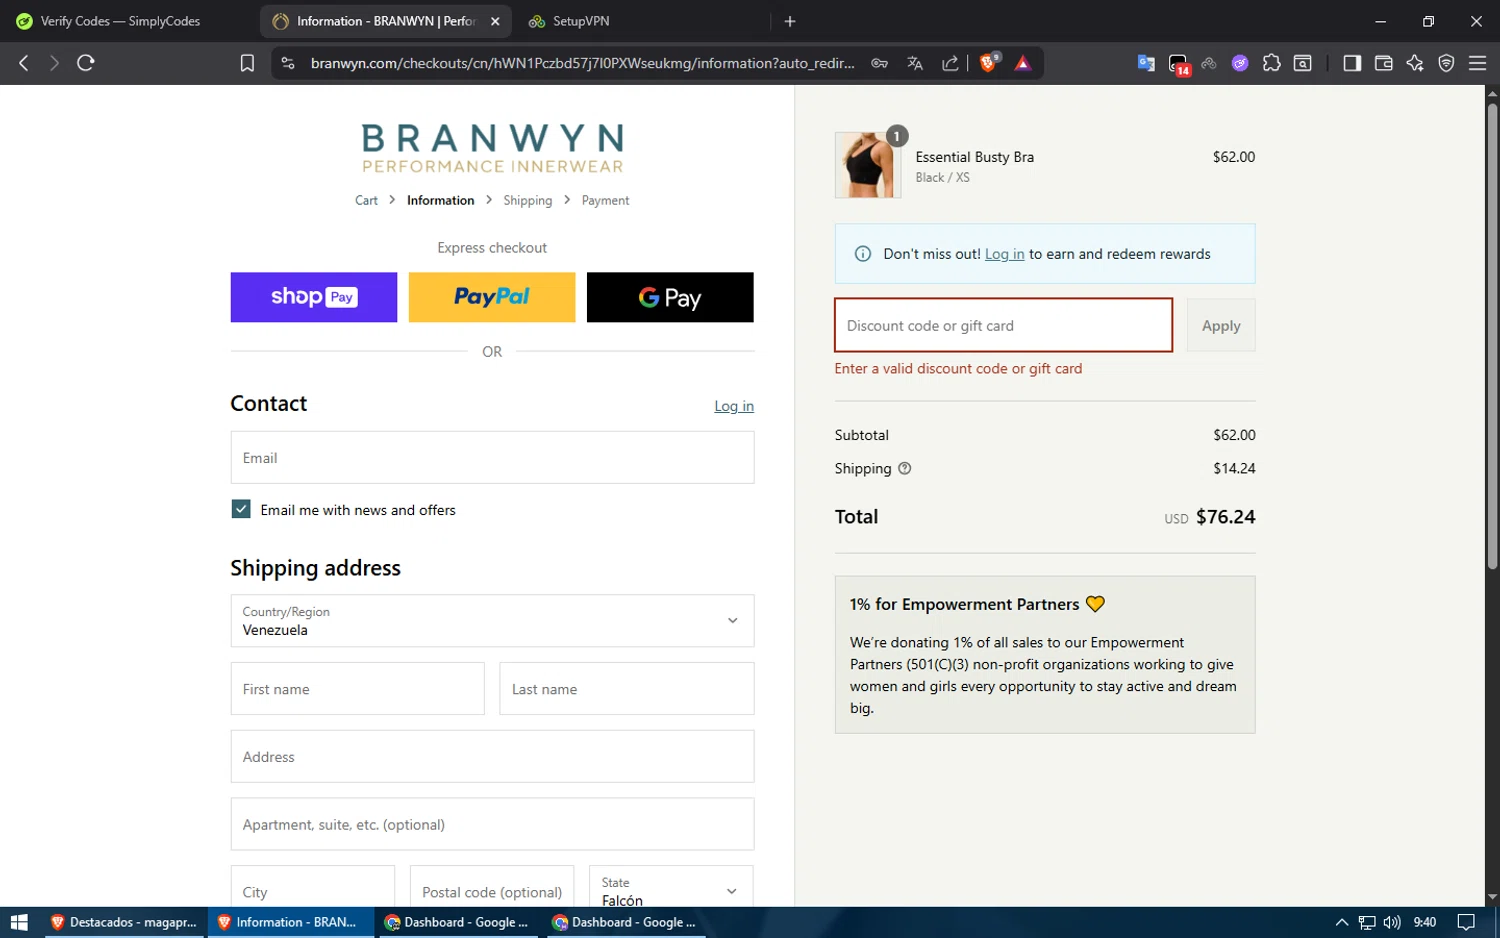Close the BRANWYN Information tab
The height and width of the screenshot is (938, 1500).
click(x=495, y=21)
